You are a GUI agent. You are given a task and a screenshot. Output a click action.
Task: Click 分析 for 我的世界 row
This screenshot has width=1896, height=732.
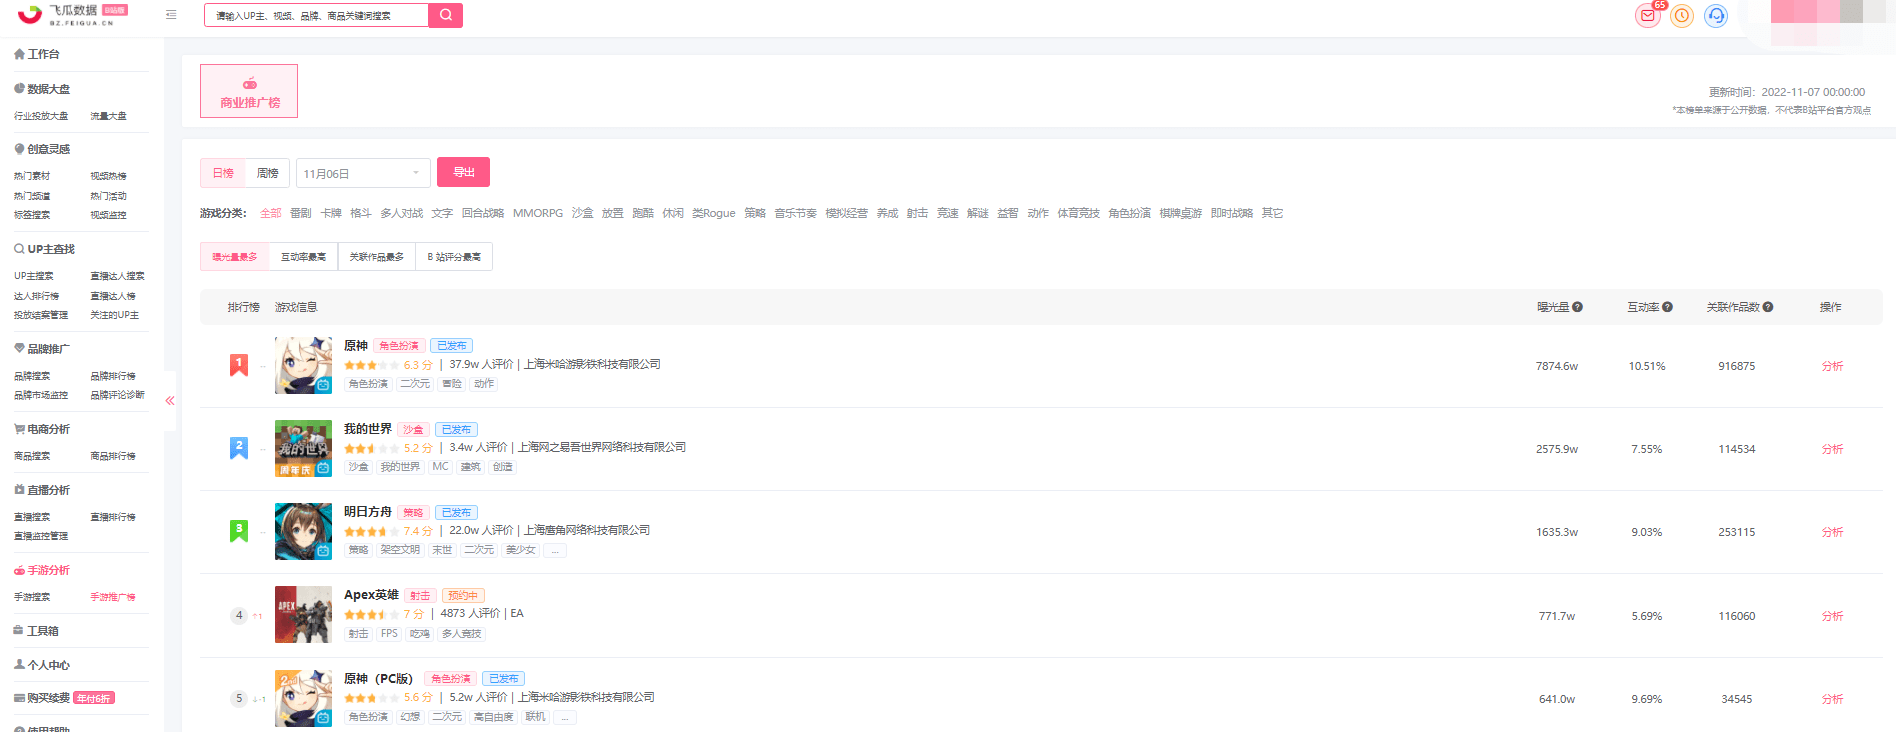[x=1832, y=449]
